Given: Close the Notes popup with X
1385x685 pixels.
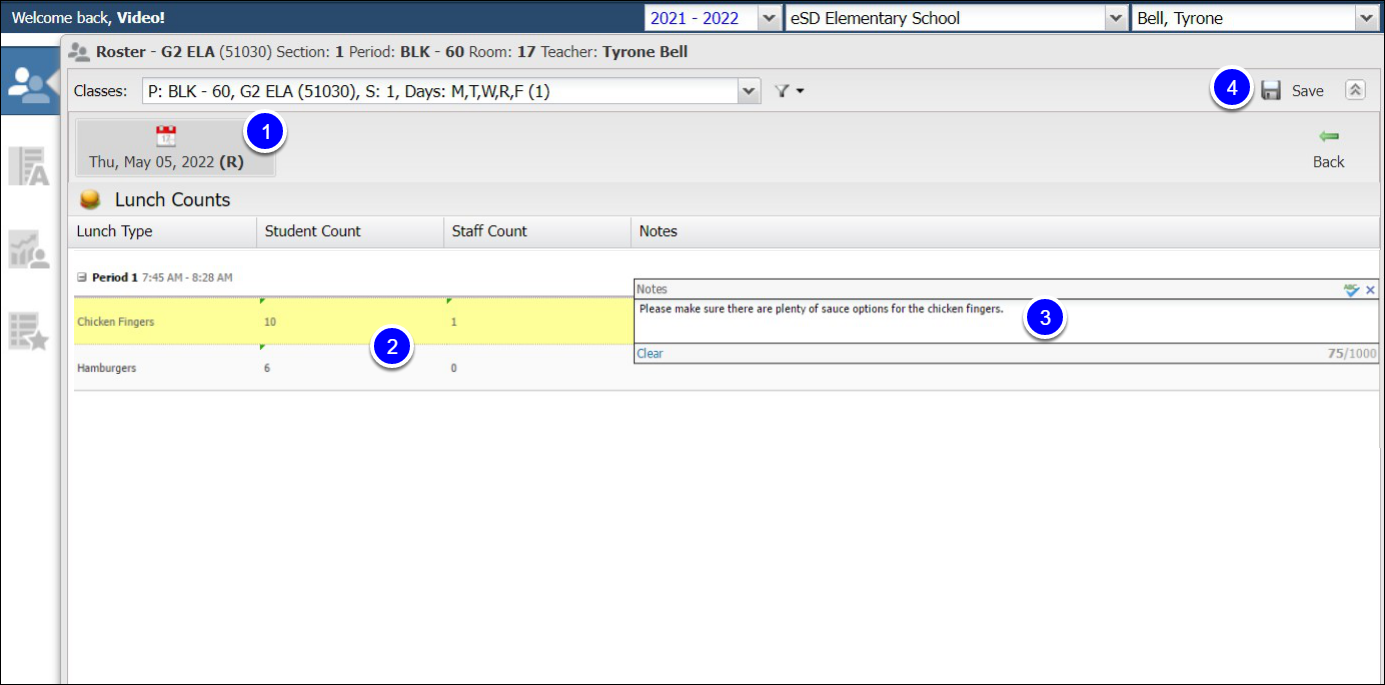Looking at the screenshot, I should point(1371,289).
